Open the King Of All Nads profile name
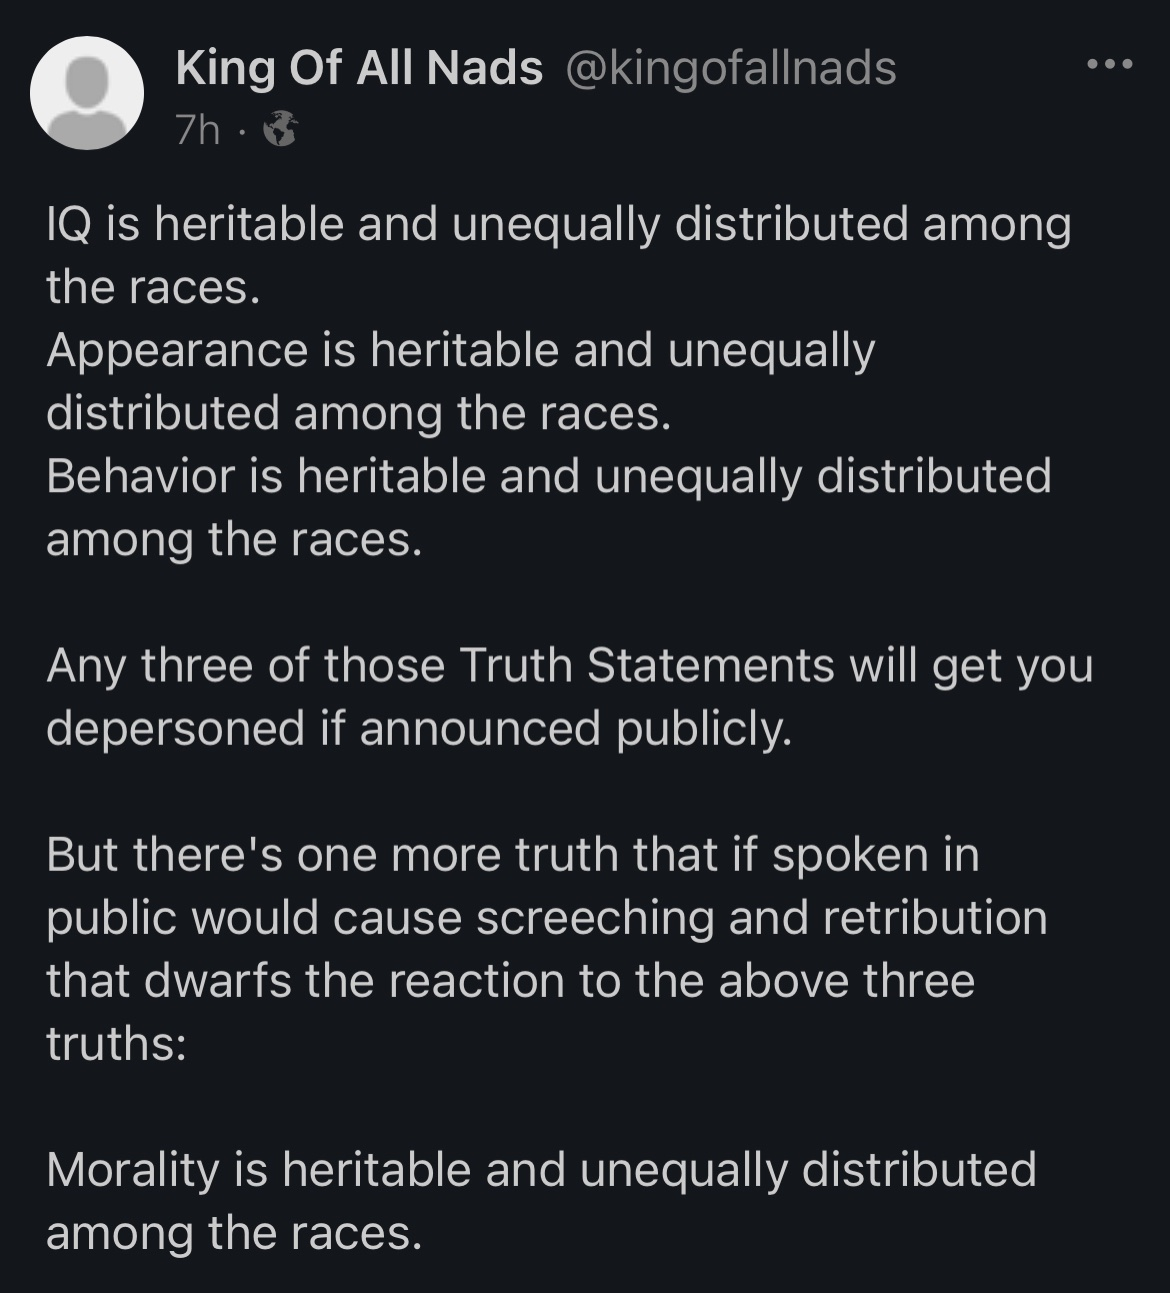This screenshot has height=1293, width=1170. pyautogui.click(x=359, y=68)
